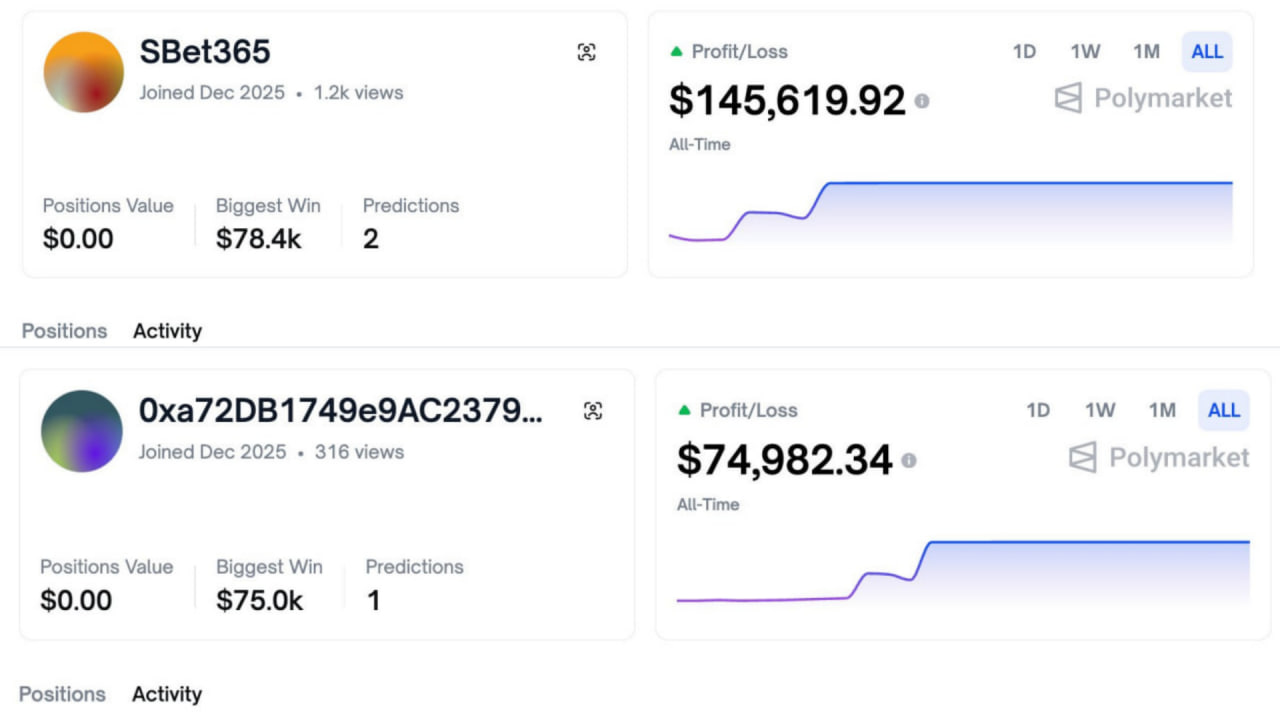Switch to 1W on the $74,982.34 chart
This screenshot has height=720, width=1280.
(x=1100, y=410)
